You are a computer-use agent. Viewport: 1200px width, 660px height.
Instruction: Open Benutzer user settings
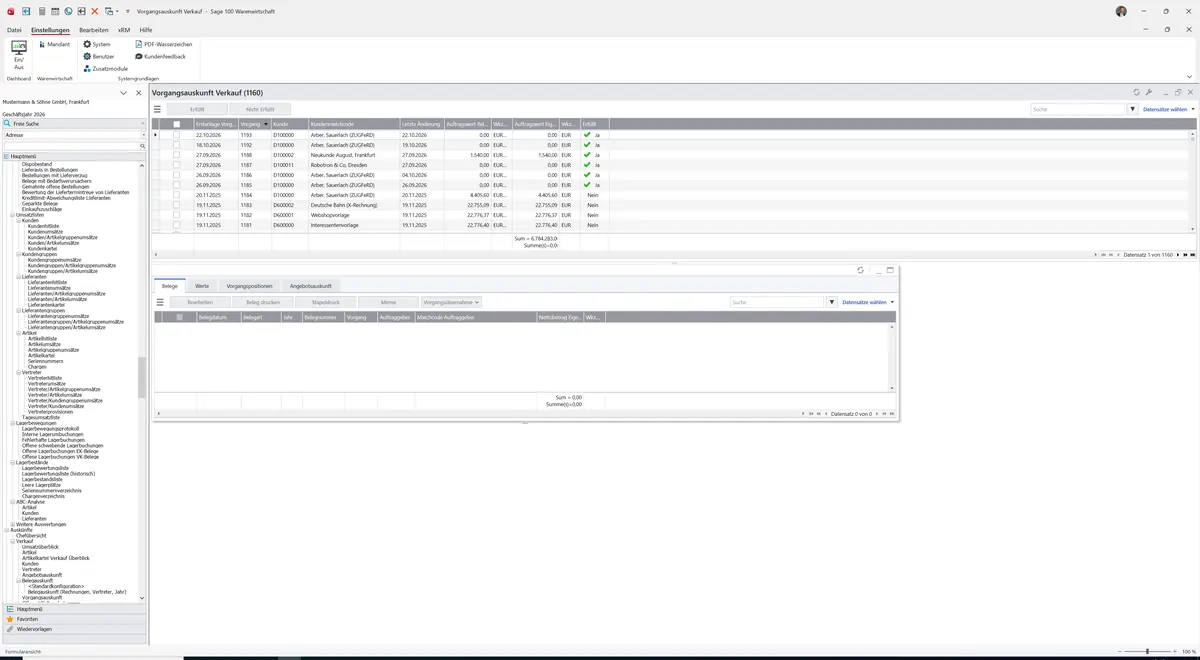[99, 56]
